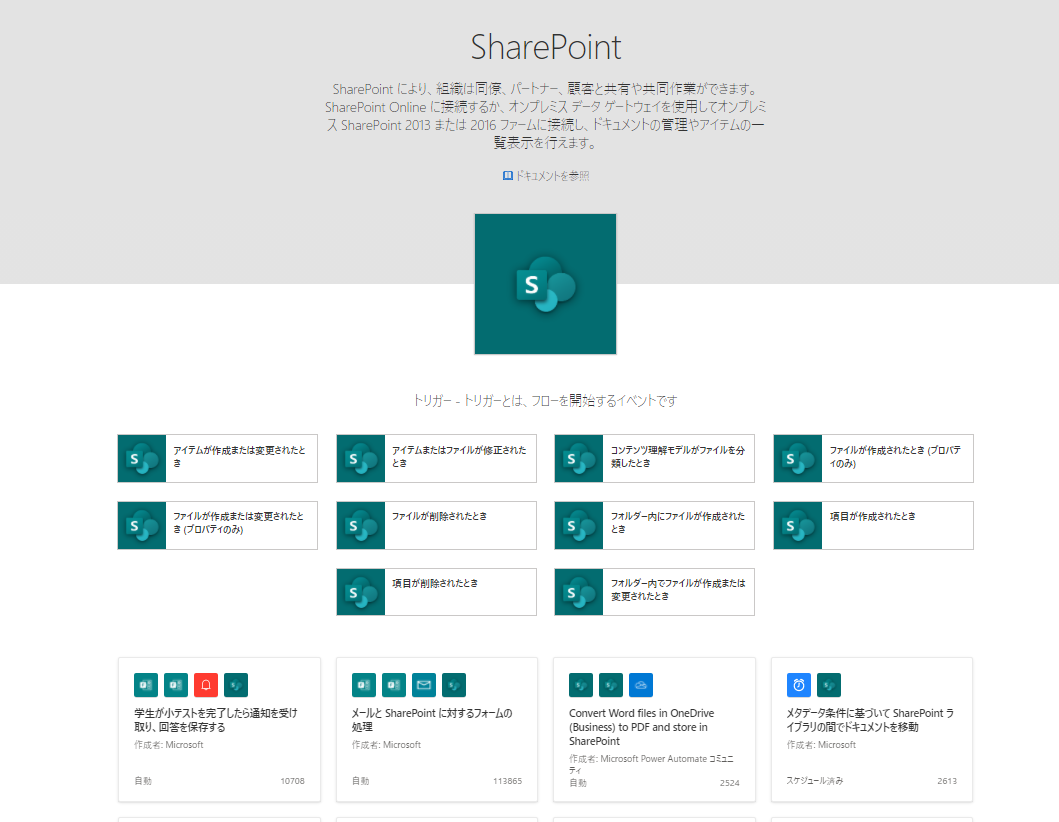Click the SharePoint icon in the 'メールと SharePoint' card
Screen dimensions: 1059x822
(x=454, y=685)
